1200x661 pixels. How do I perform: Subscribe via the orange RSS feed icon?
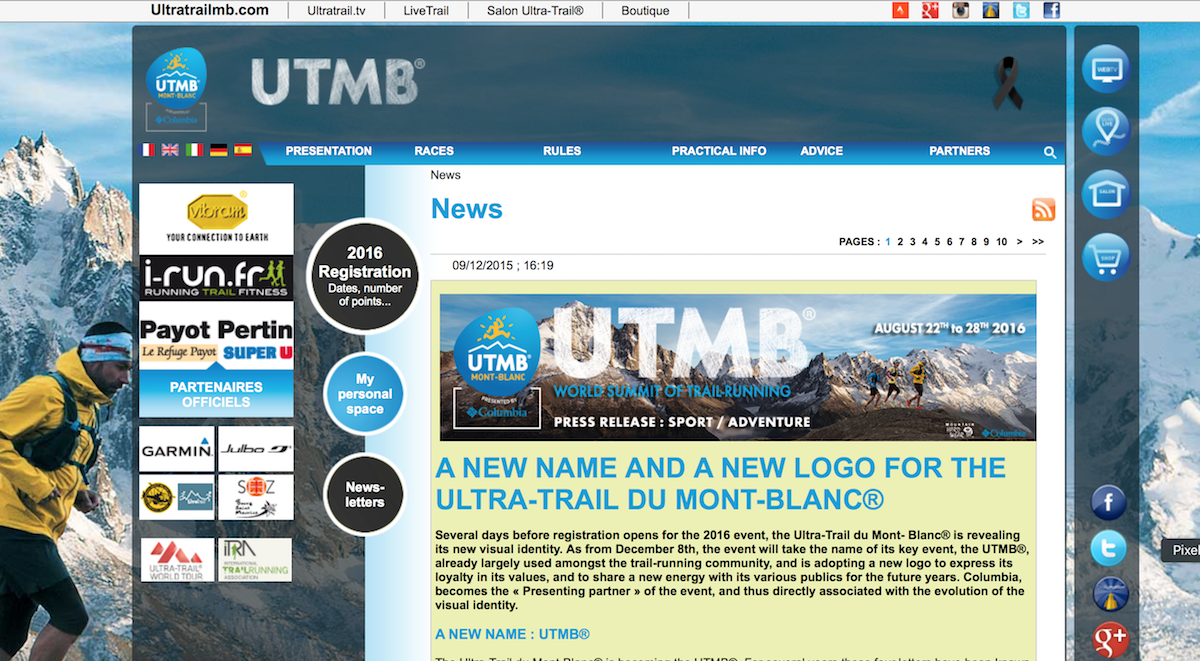[1044, 209]
